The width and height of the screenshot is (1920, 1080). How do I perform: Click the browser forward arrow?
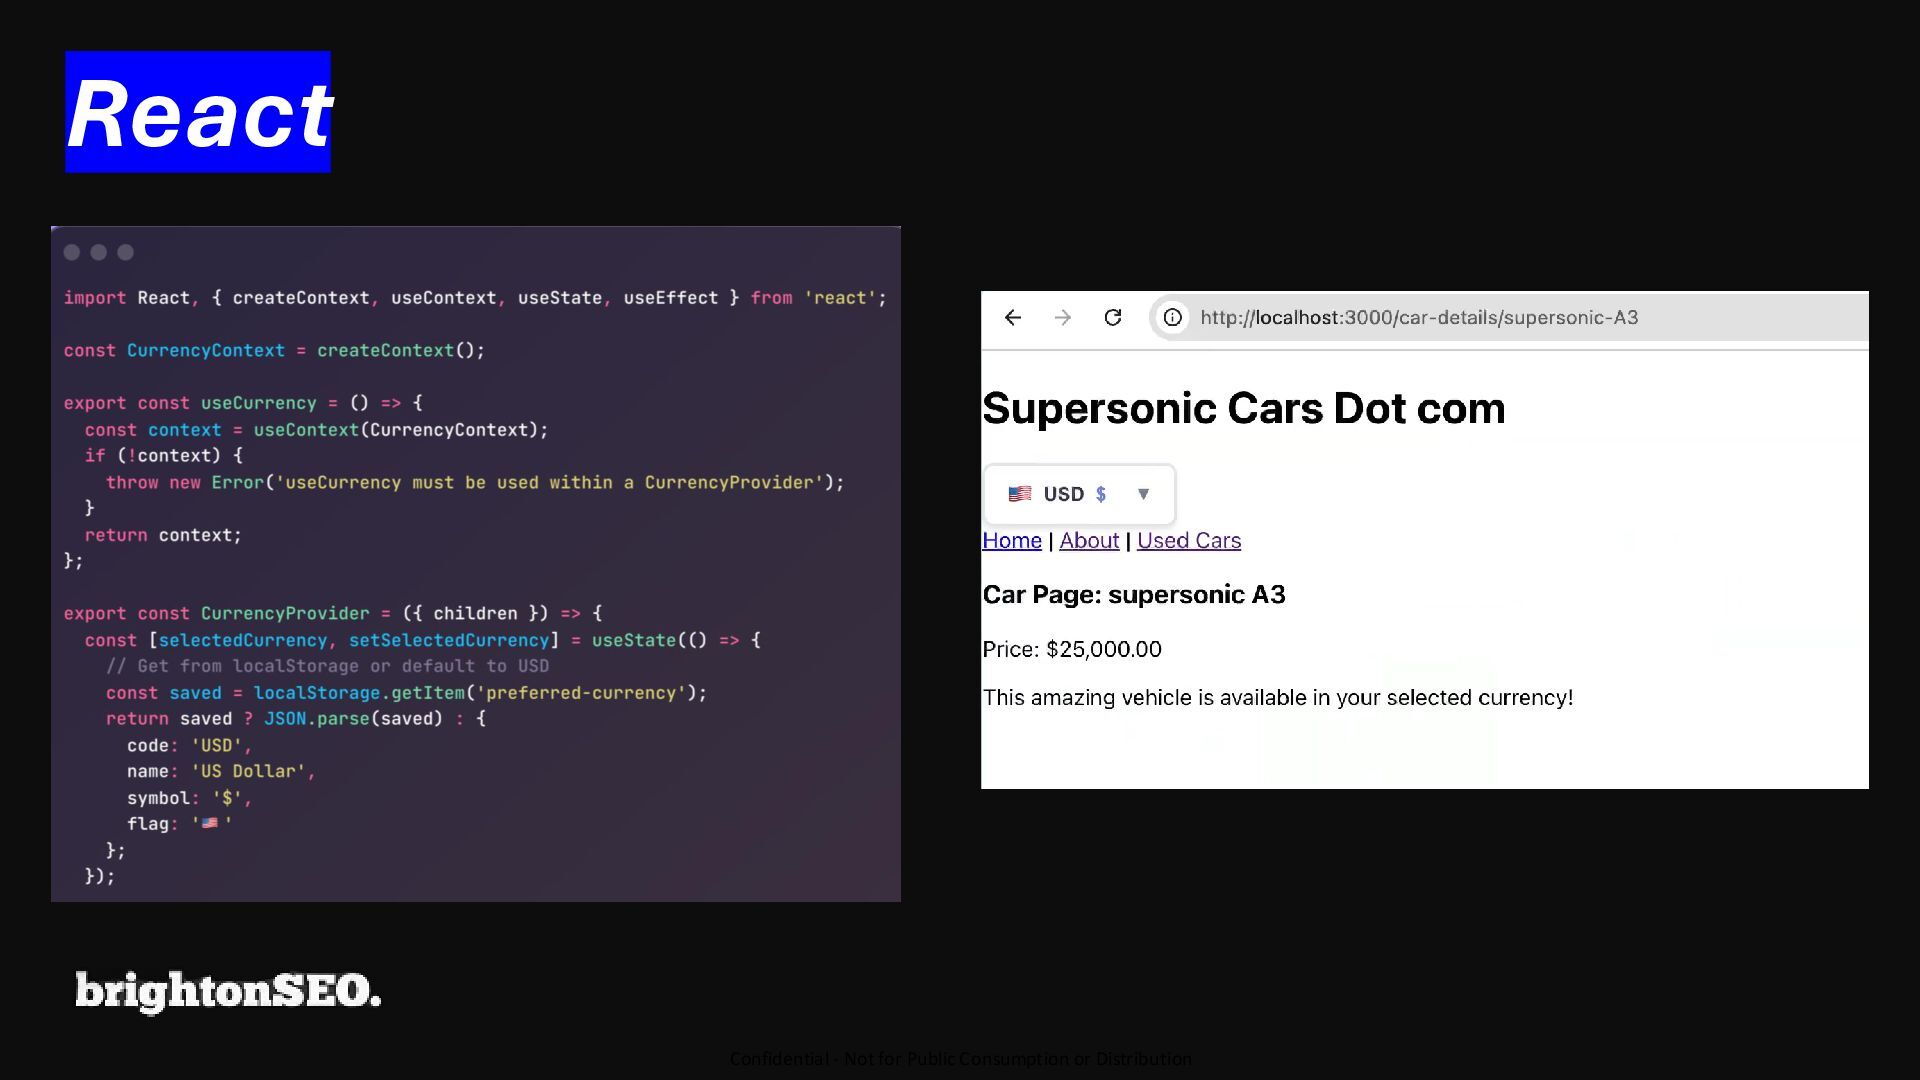pyautogui.click(x=1062, y=318)
